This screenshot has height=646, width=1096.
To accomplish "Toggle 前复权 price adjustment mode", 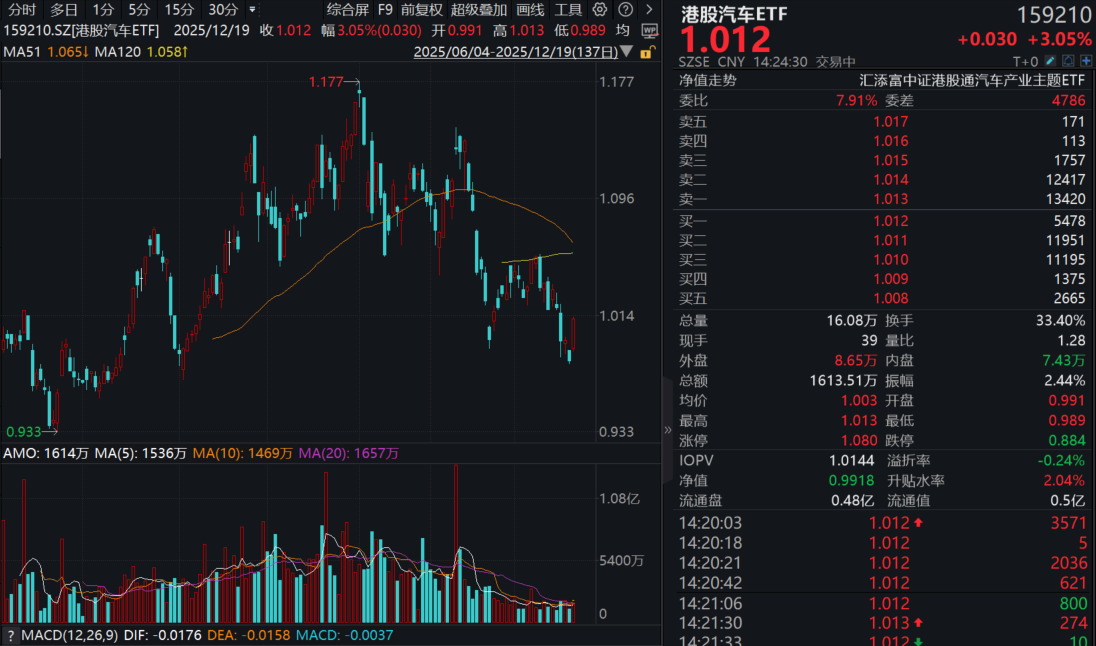I will (420, 10).
